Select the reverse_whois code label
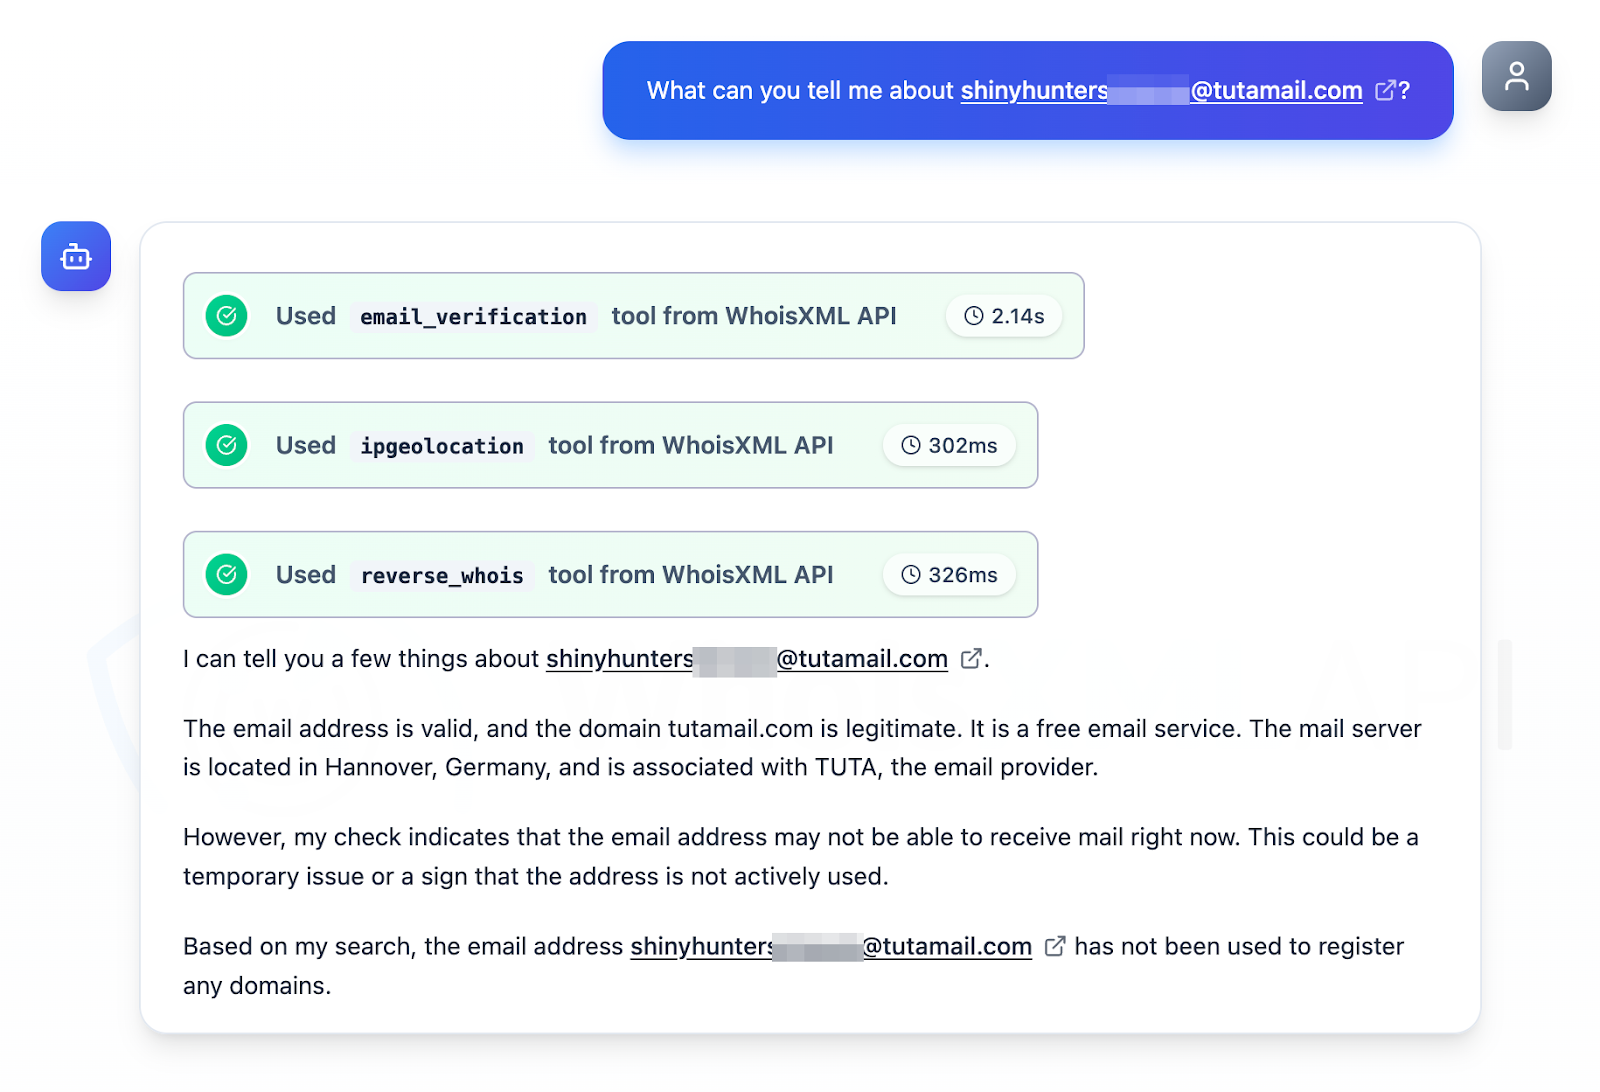The height and width of the screenshot is (1092, 1600). click(442, 576)
